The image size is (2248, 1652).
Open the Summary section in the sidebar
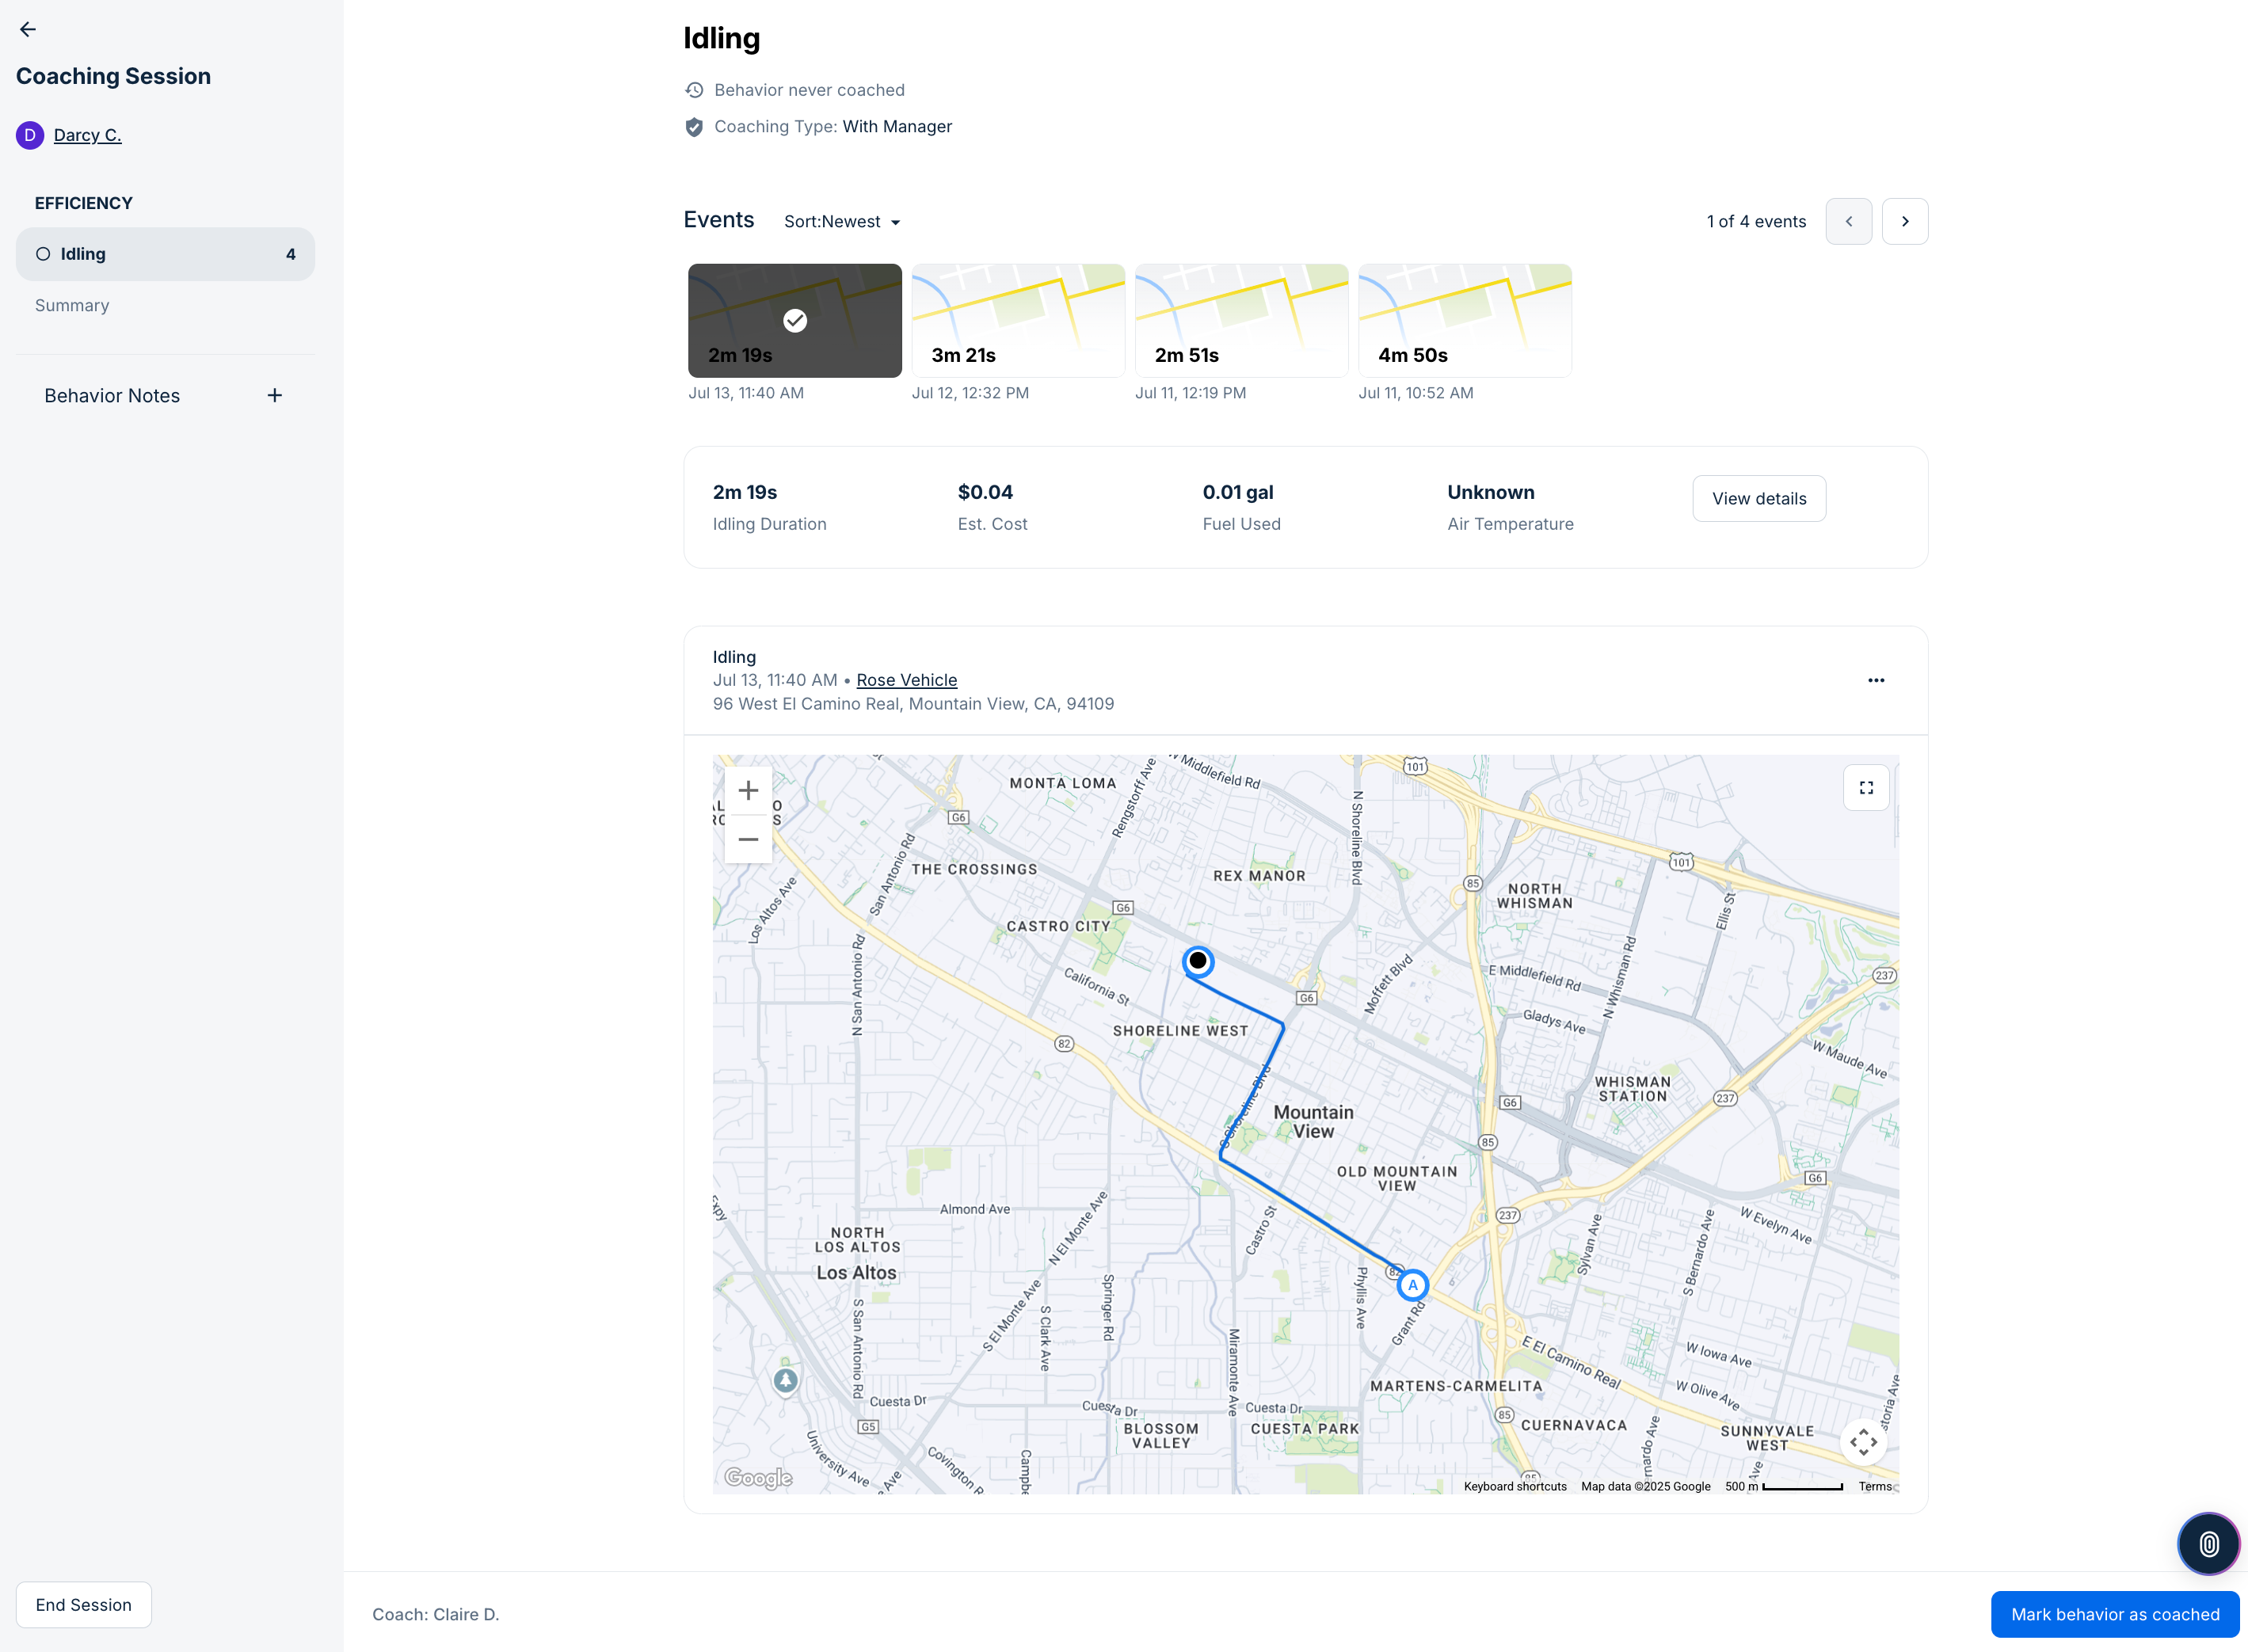tap(72, 306)
